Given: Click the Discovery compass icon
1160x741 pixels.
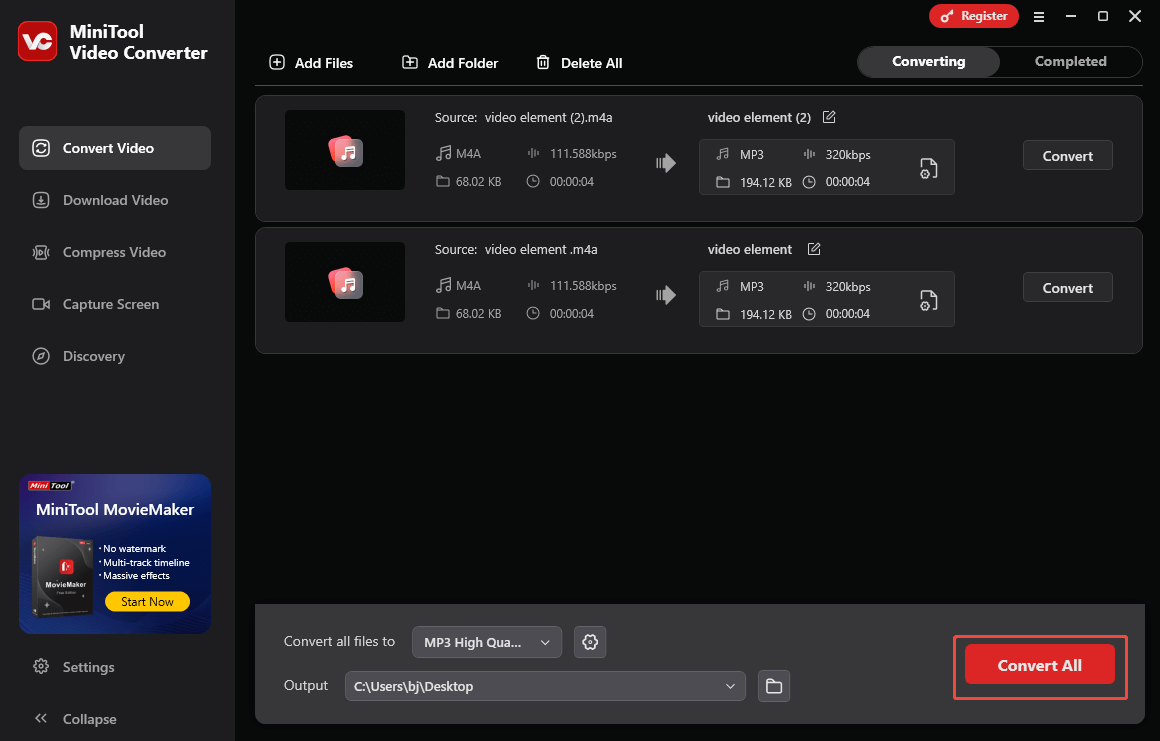Looking at the screenshot, I should tap(41, 356).
